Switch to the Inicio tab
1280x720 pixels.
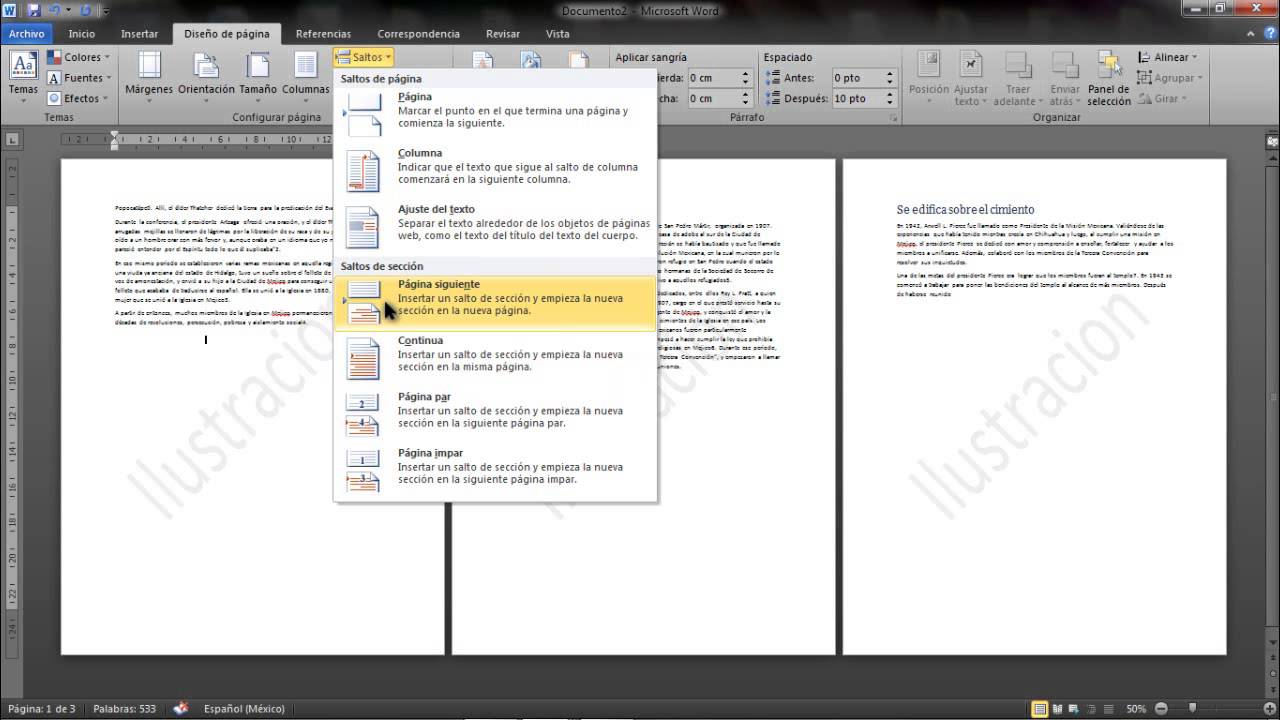pyautogui.click(x=82, y=33)
